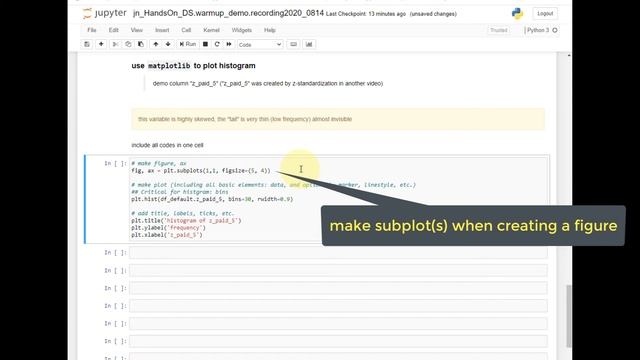
Task: Click the Python logo icon
Action: (x=518, y=13)
